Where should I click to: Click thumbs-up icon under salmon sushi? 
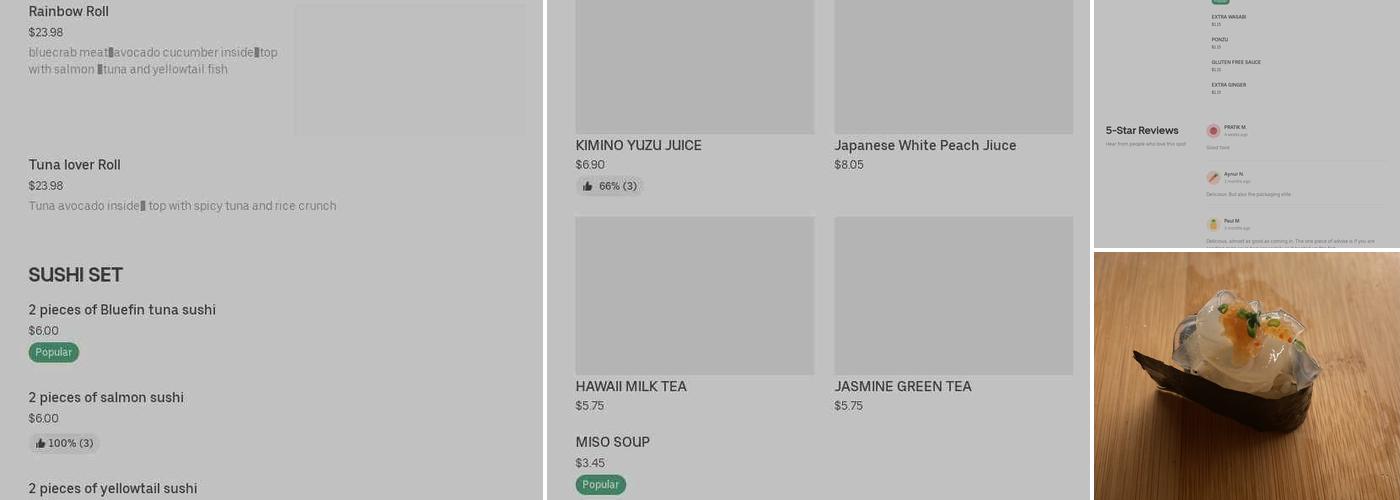coord(41,443)
